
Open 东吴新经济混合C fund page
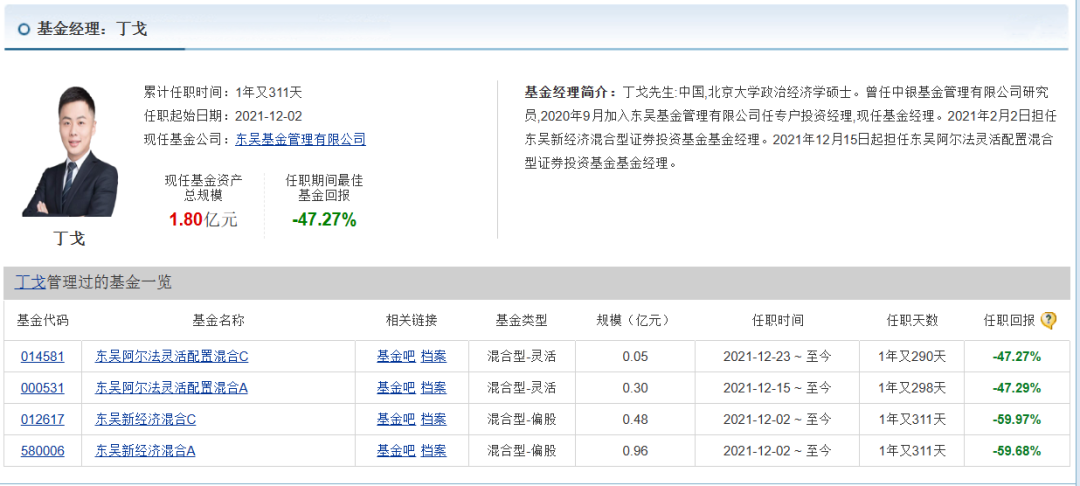[x=145, y=419]
